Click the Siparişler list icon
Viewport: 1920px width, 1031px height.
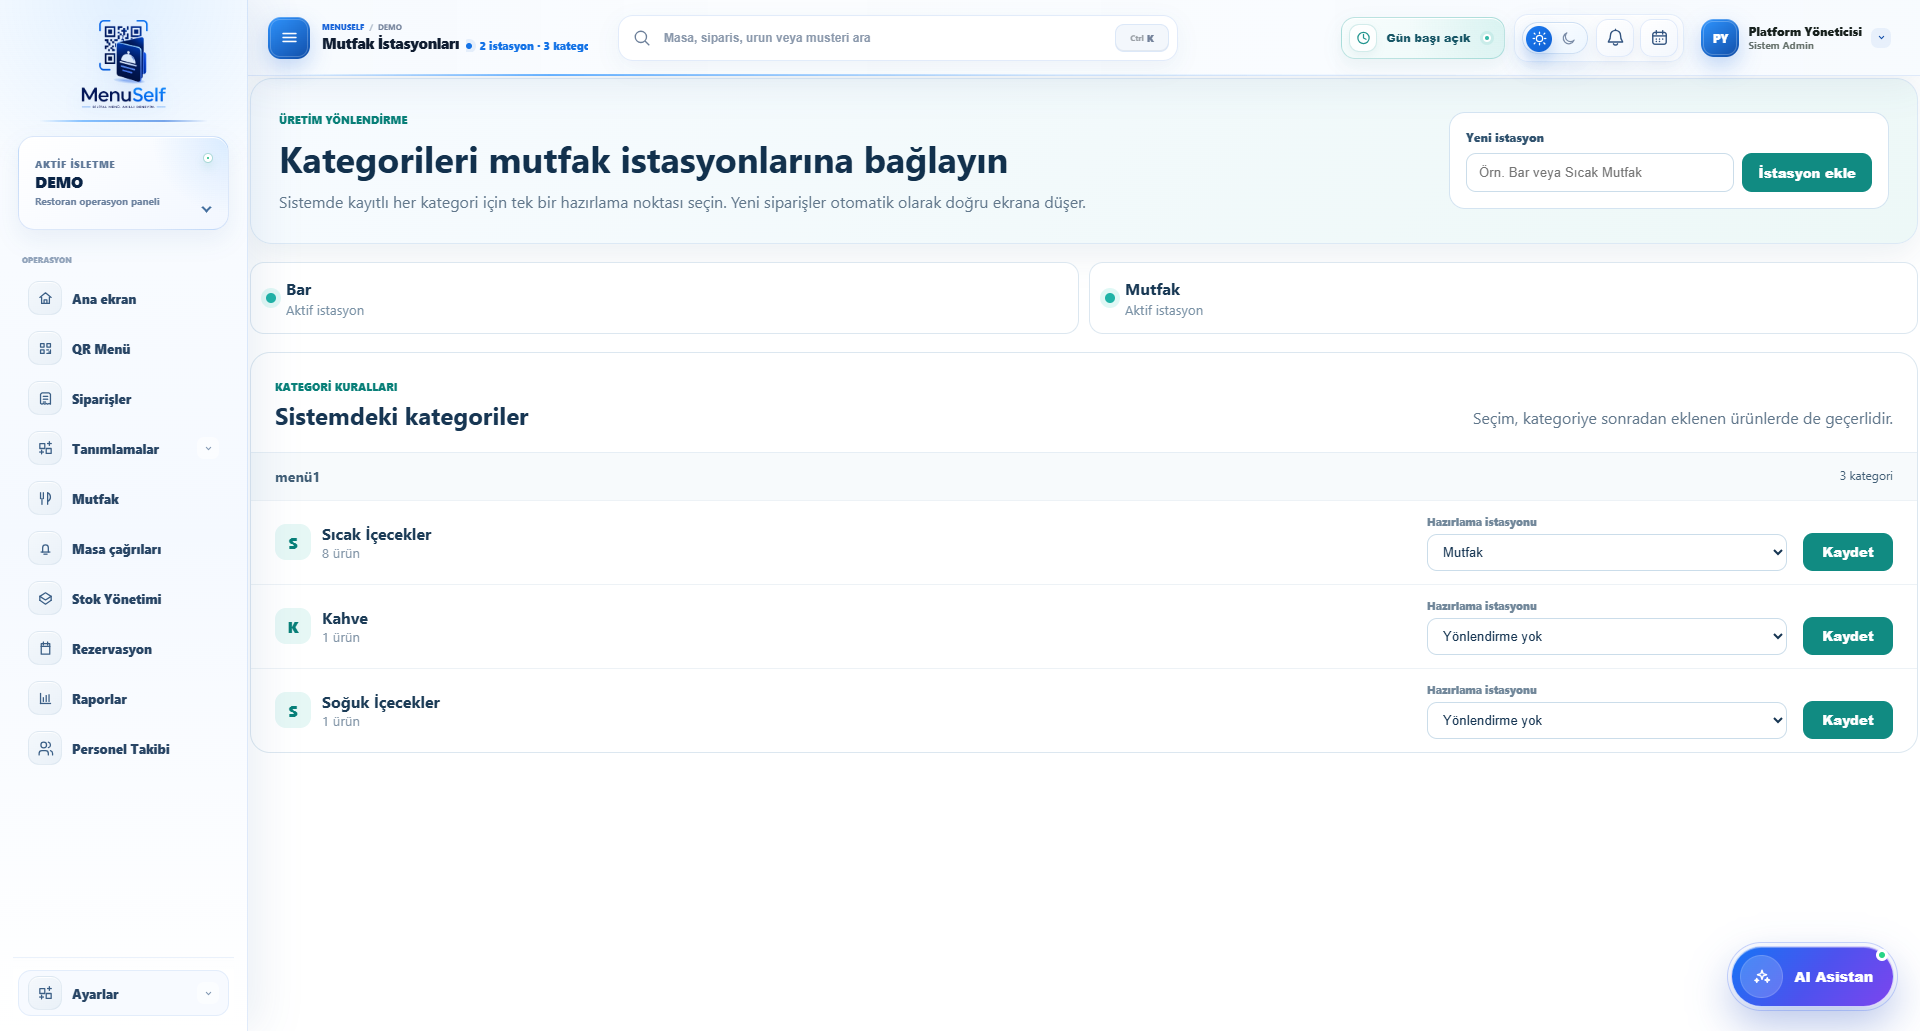(x=45, y=399)
